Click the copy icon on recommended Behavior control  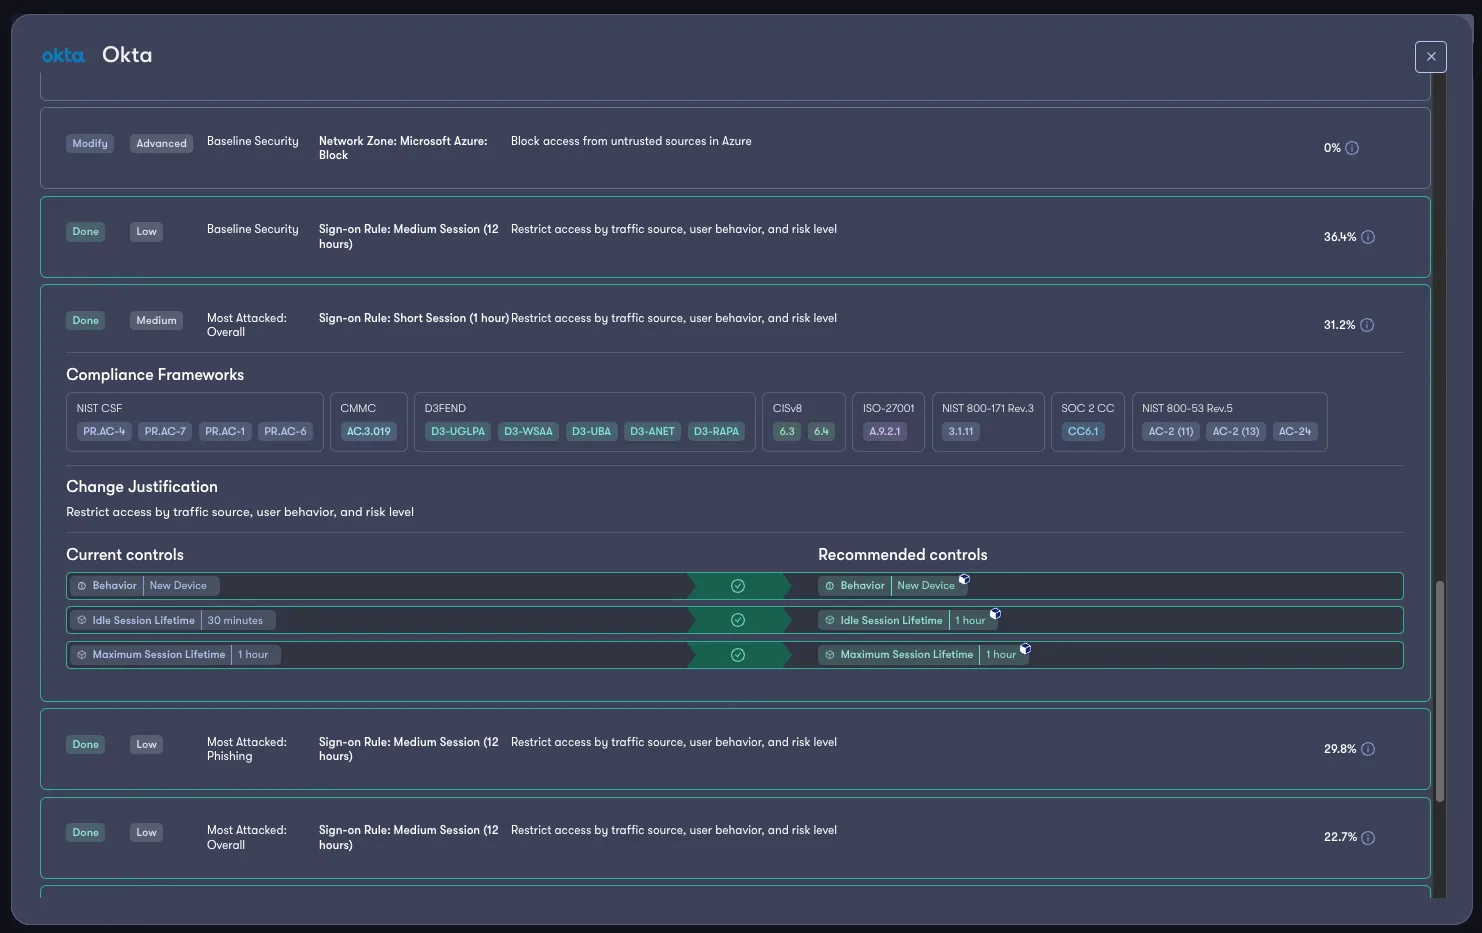[964, 579]
